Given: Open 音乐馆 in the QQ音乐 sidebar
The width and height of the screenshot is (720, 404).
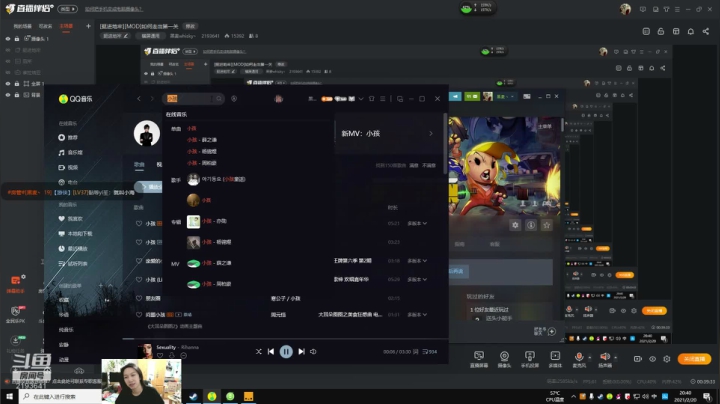Looking at the screenshot, I should click(x=70, y=152).
